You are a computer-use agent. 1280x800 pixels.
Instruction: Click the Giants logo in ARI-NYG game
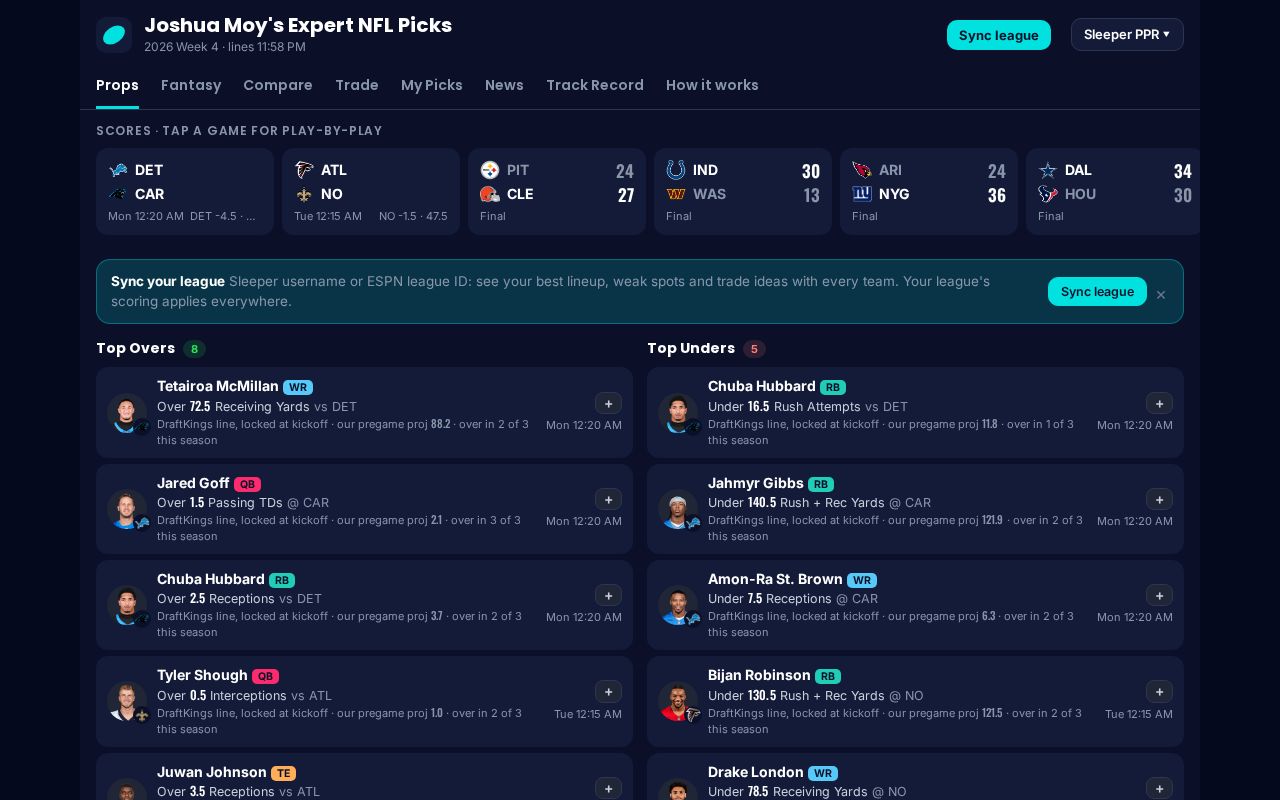(862, 194)
